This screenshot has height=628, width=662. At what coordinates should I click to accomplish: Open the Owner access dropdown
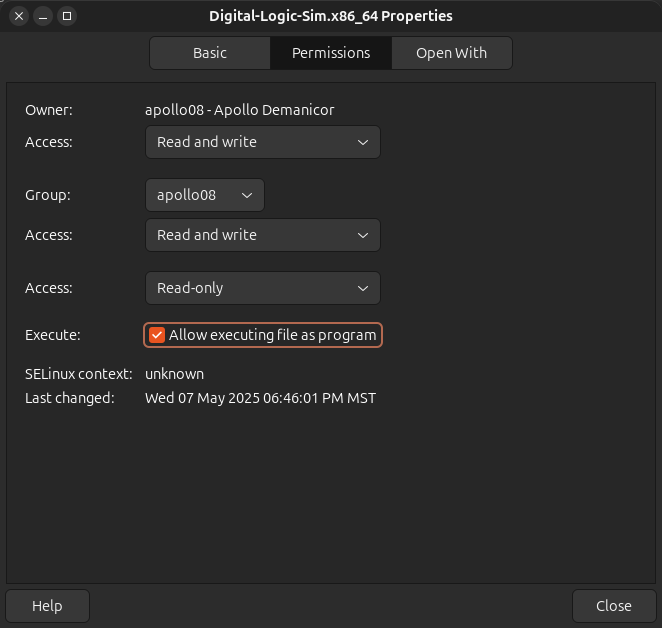coord(262,142)
